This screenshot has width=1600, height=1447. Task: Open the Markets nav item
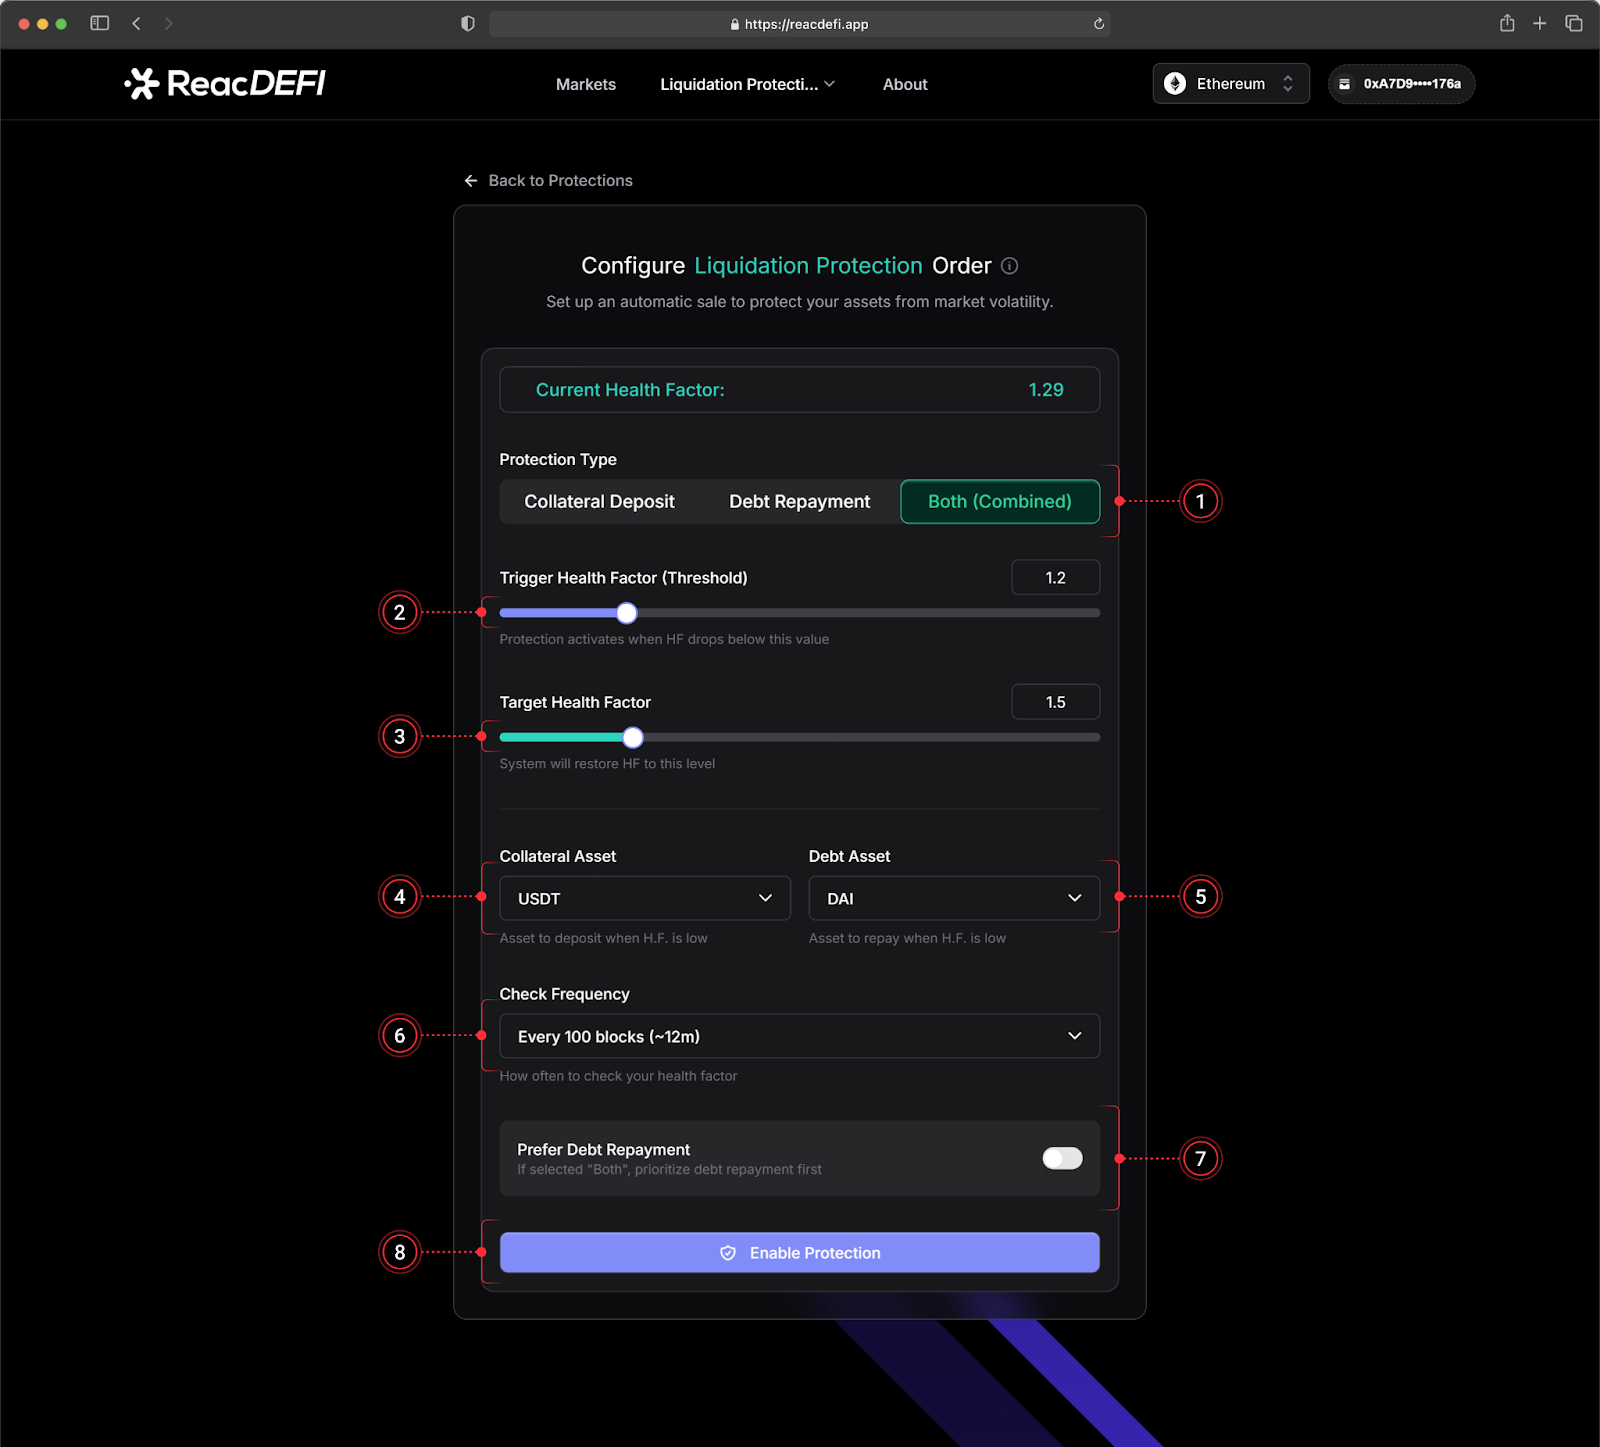585,85
